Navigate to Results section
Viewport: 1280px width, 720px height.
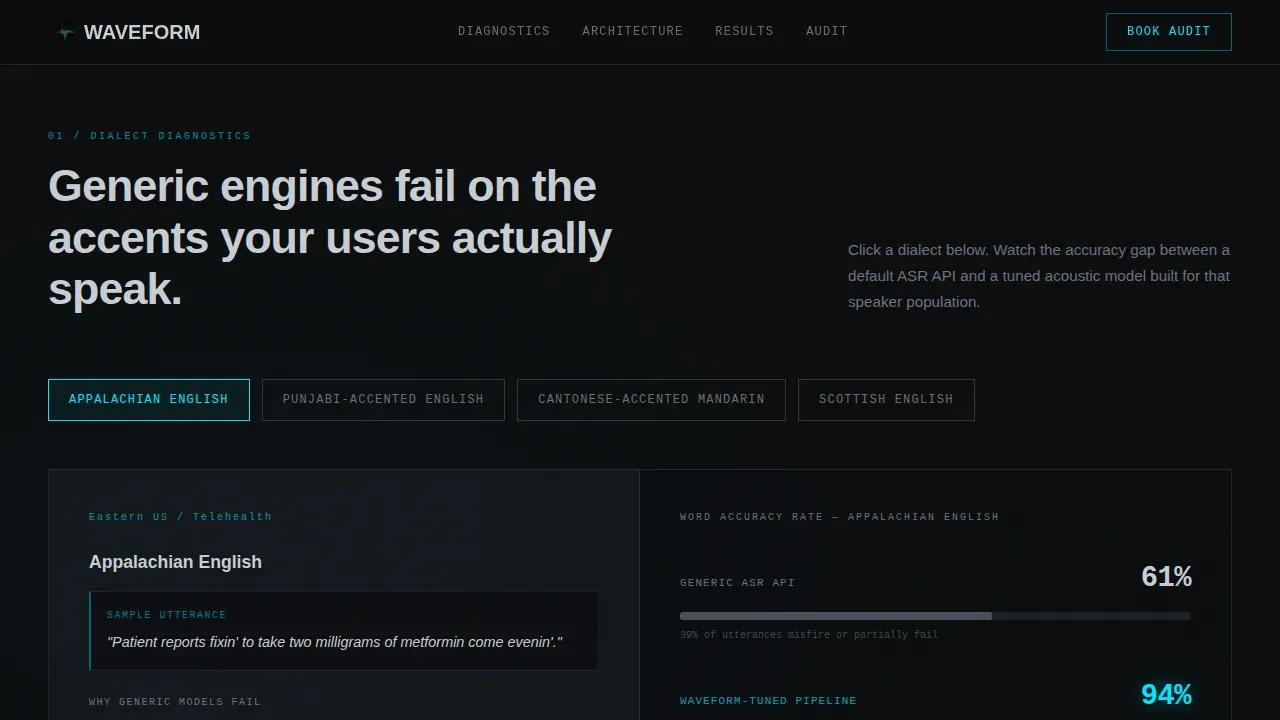744,31
